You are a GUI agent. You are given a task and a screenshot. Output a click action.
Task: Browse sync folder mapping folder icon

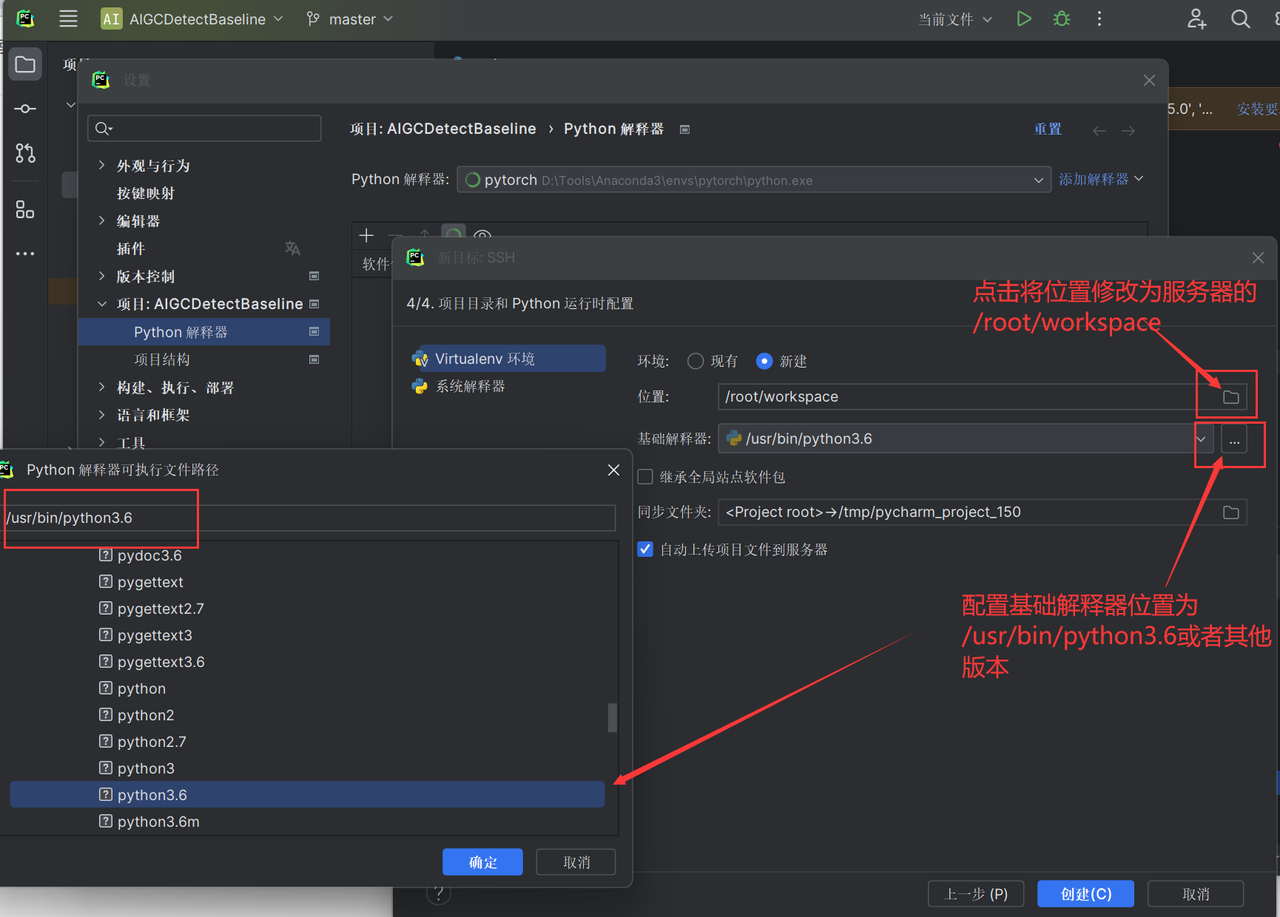click(x=1231, y=512)
